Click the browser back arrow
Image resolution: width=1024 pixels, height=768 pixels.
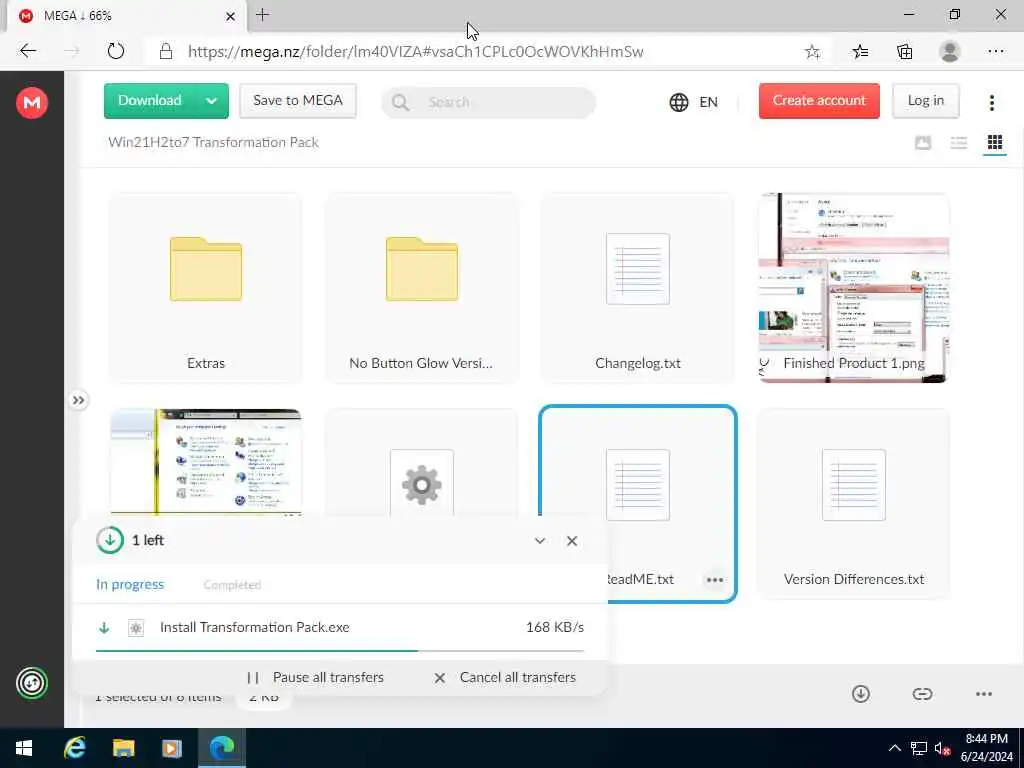(x=28, y=51)
